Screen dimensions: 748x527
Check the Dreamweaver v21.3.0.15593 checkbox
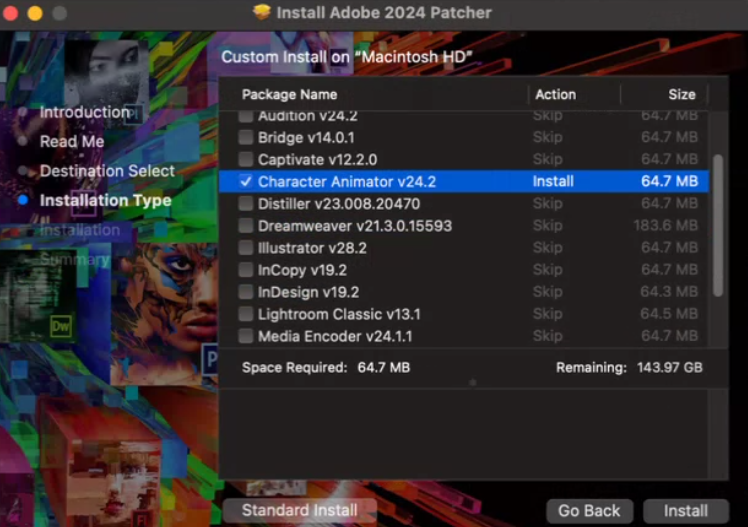(246, 226)
